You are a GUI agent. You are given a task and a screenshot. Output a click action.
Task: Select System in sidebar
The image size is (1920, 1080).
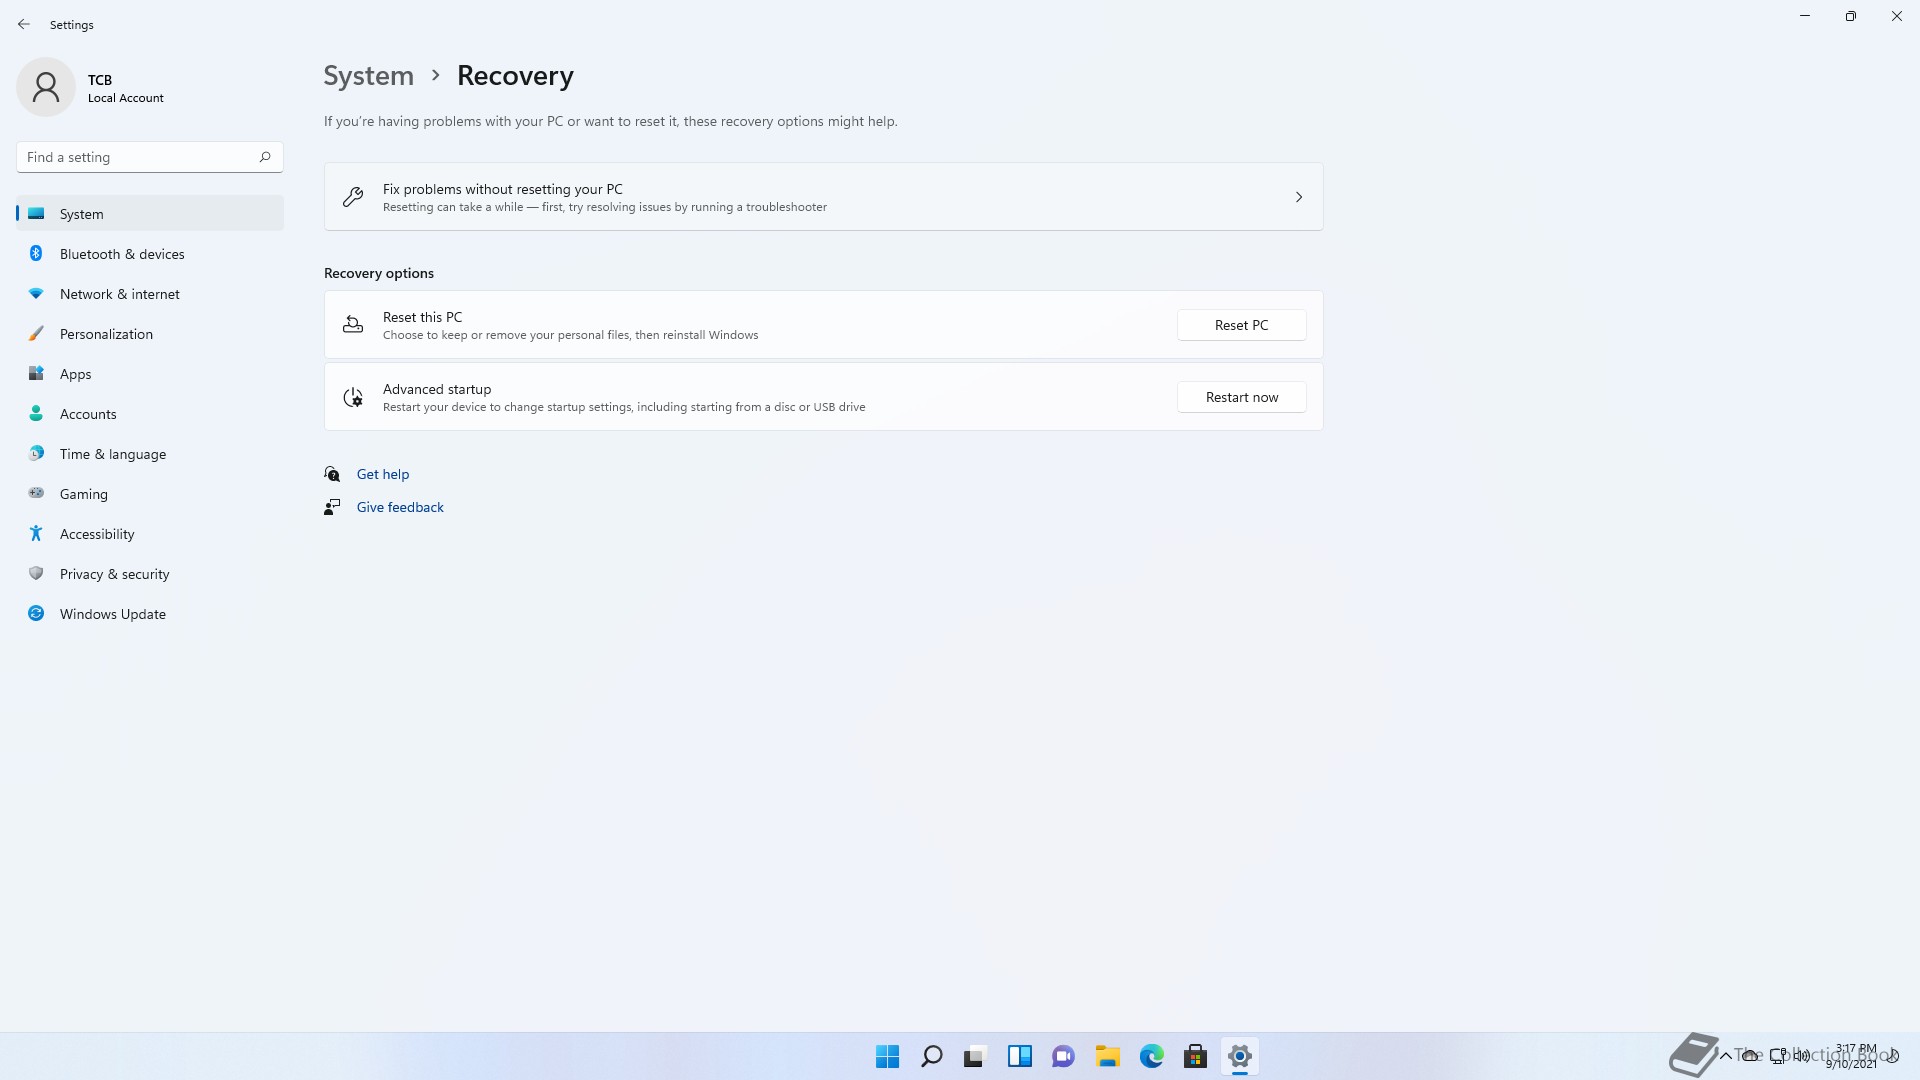(150, 214)
